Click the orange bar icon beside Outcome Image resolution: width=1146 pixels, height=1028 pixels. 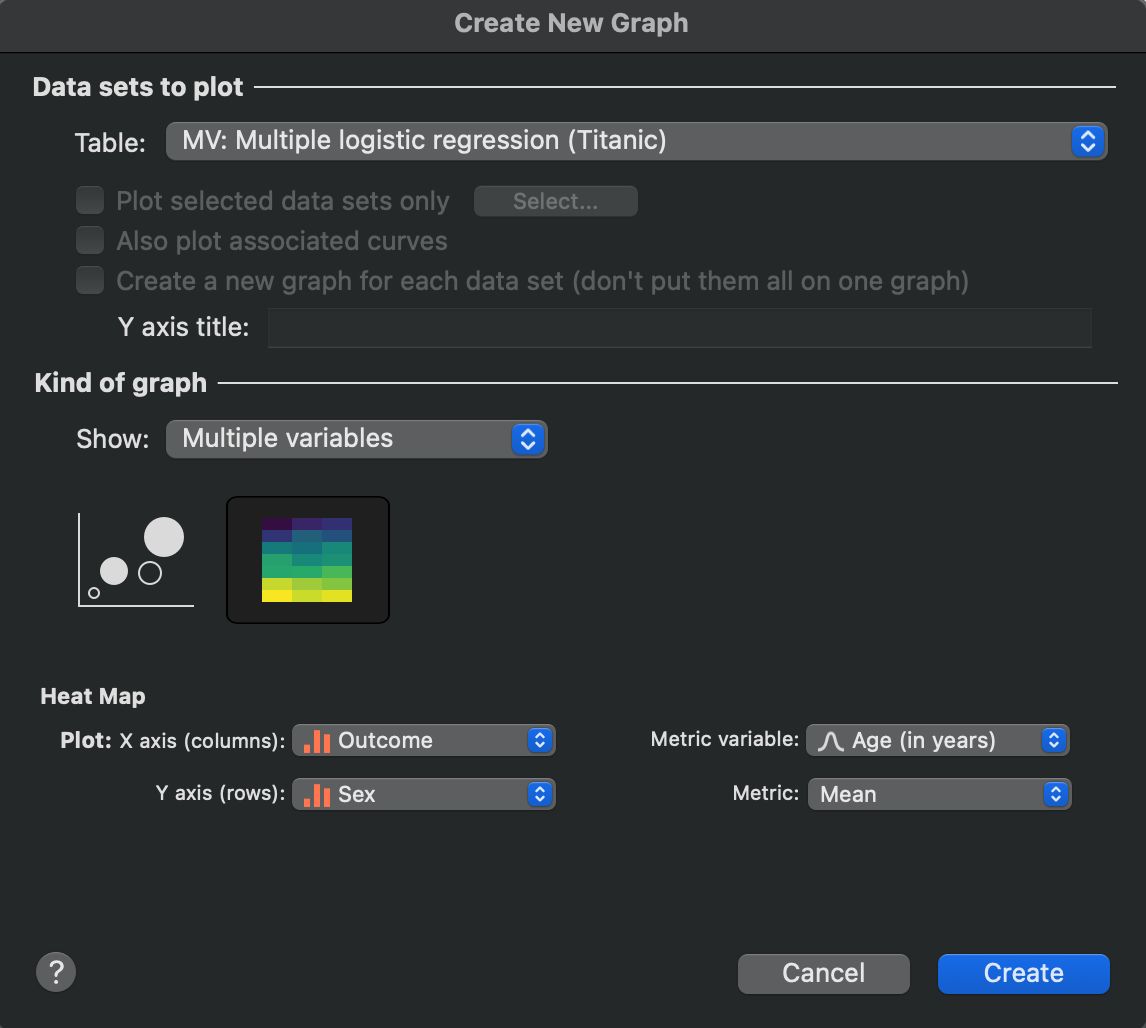click(x=317, y=741)
